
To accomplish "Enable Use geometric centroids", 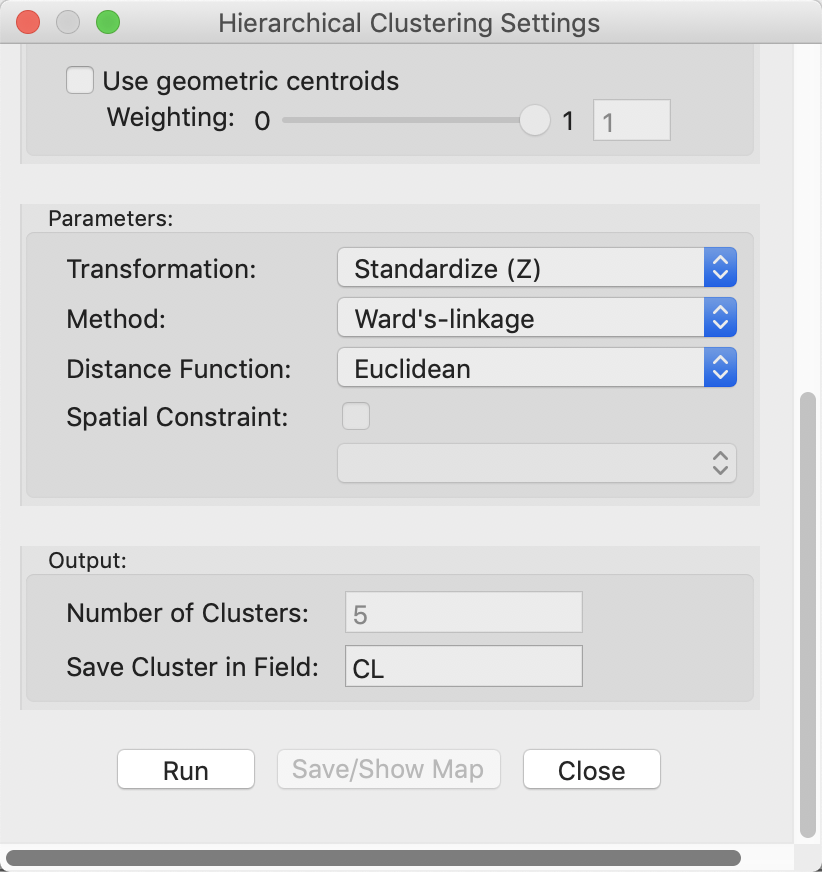I will (80, 80).
